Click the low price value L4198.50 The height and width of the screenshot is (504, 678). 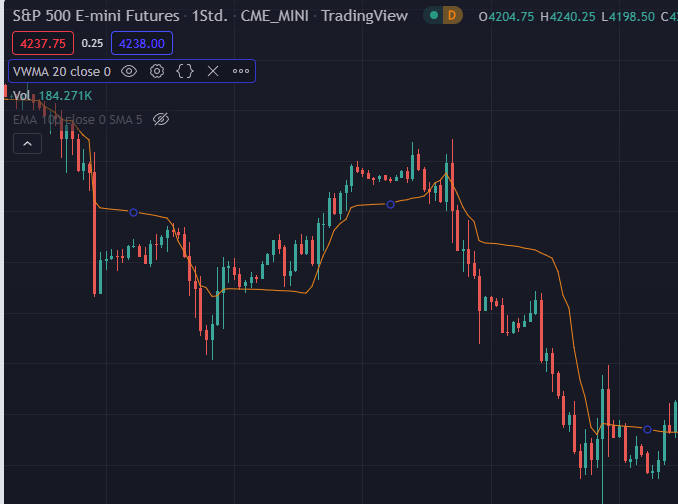pyautogui.click(x=628, y=17)
